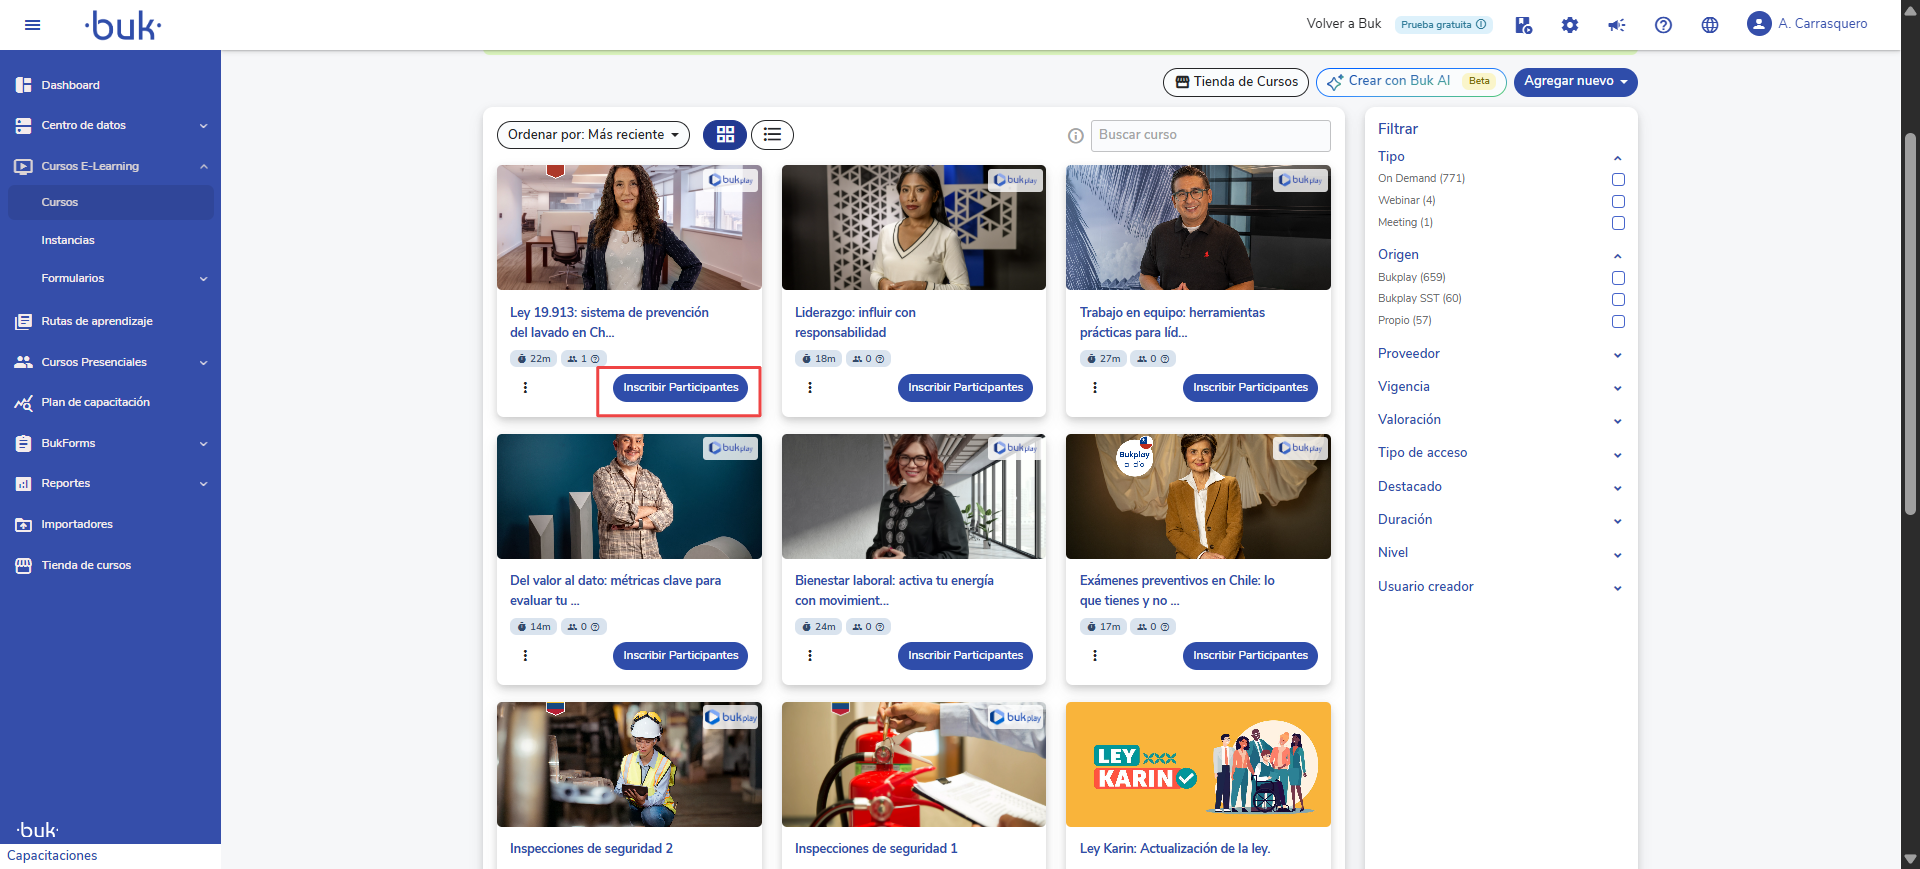Expand the Proveedor filter section

(x=1617, y=355)
